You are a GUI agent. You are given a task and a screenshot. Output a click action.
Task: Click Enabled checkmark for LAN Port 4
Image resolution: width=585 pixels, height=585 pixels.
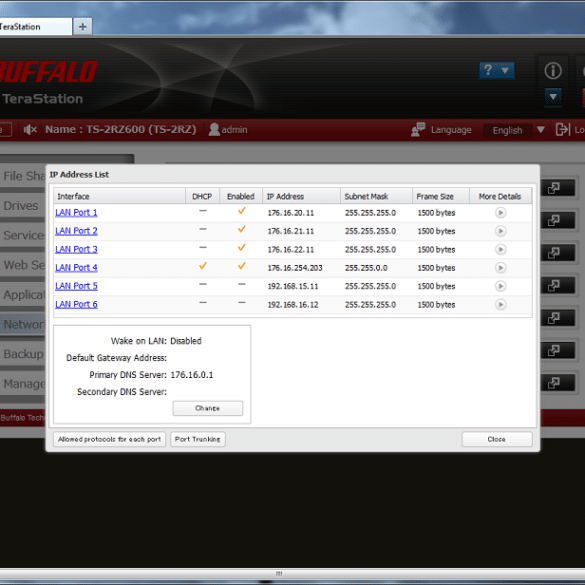pos(242,266)
